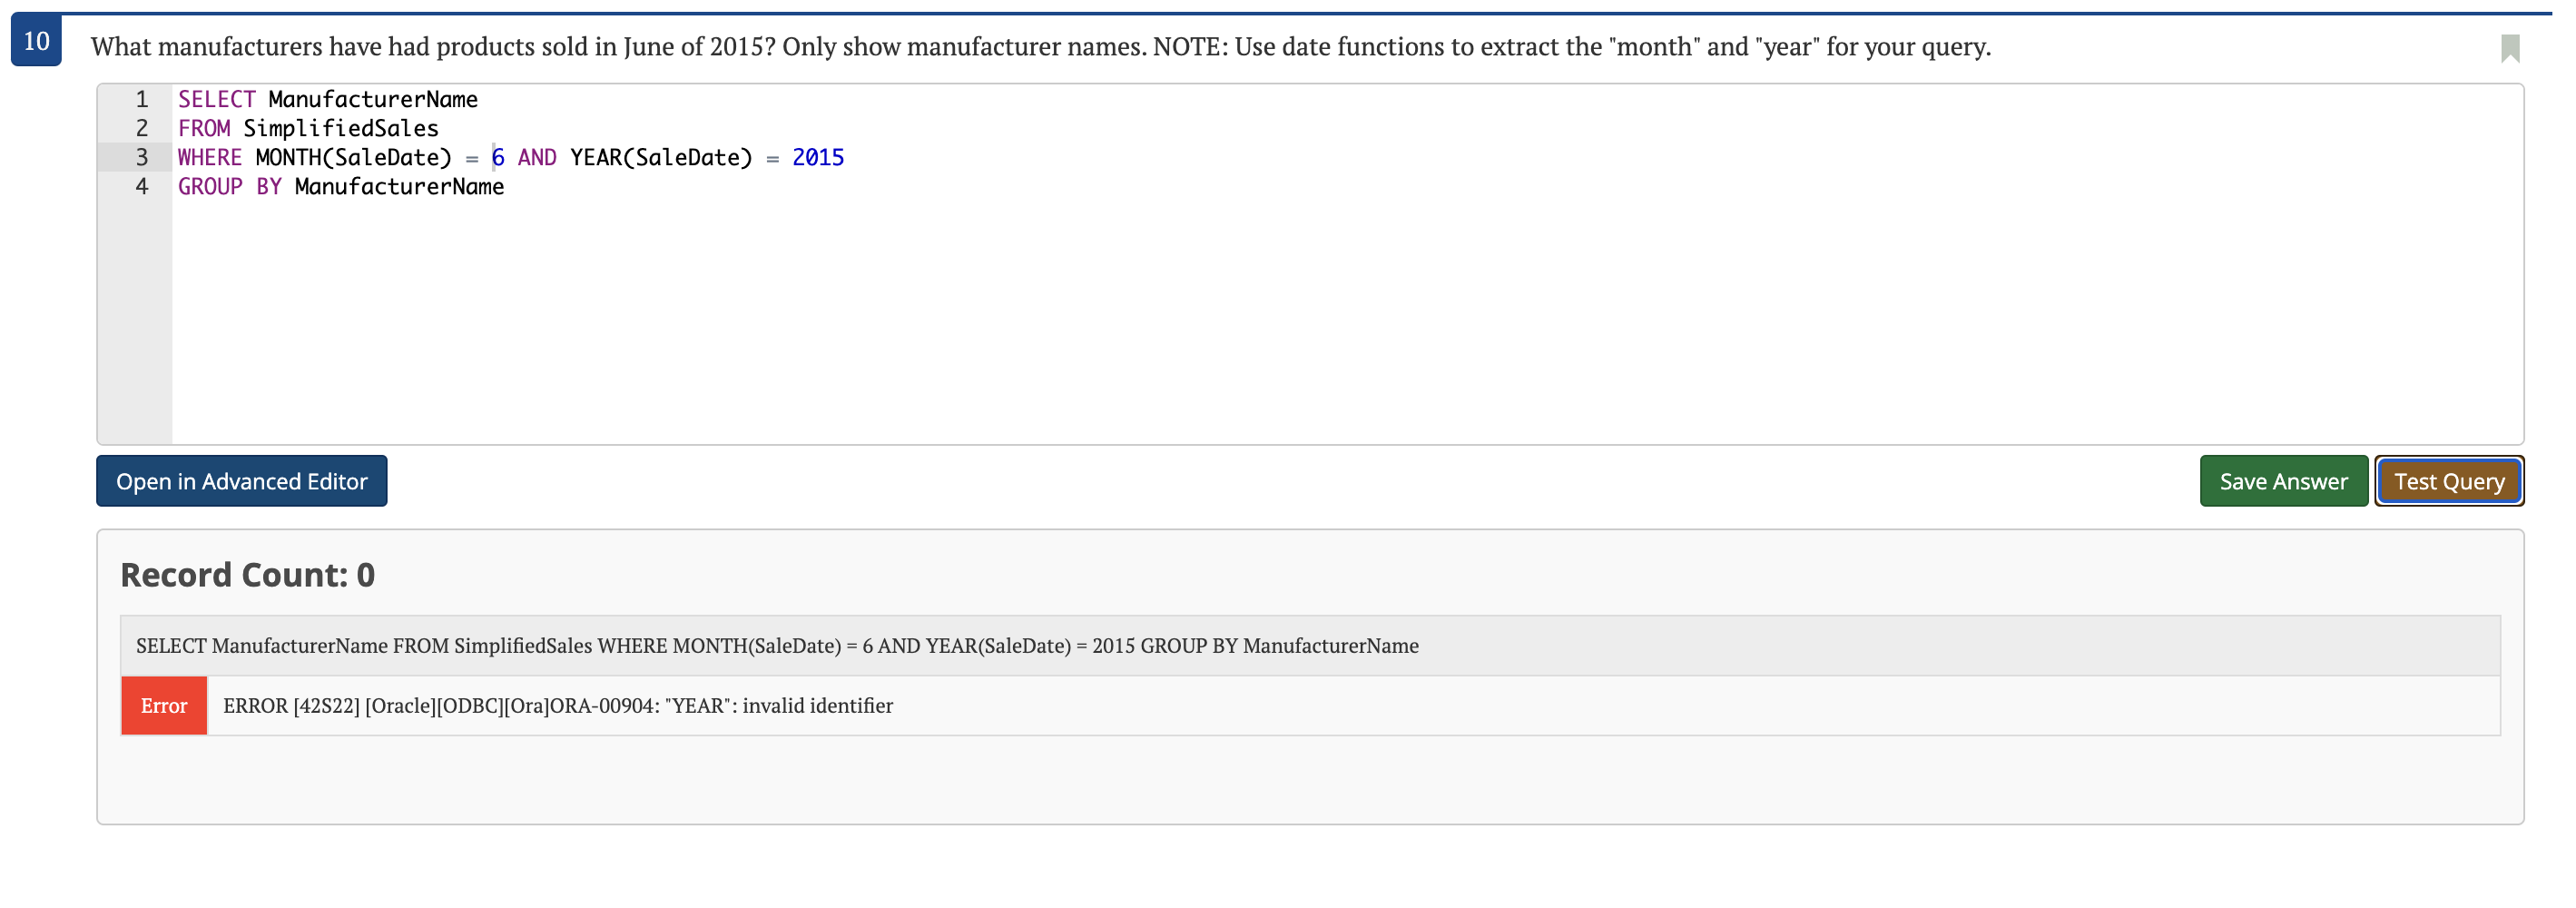
Task: Select line number 2 in gutter
Action: click(x=142, y=128)
